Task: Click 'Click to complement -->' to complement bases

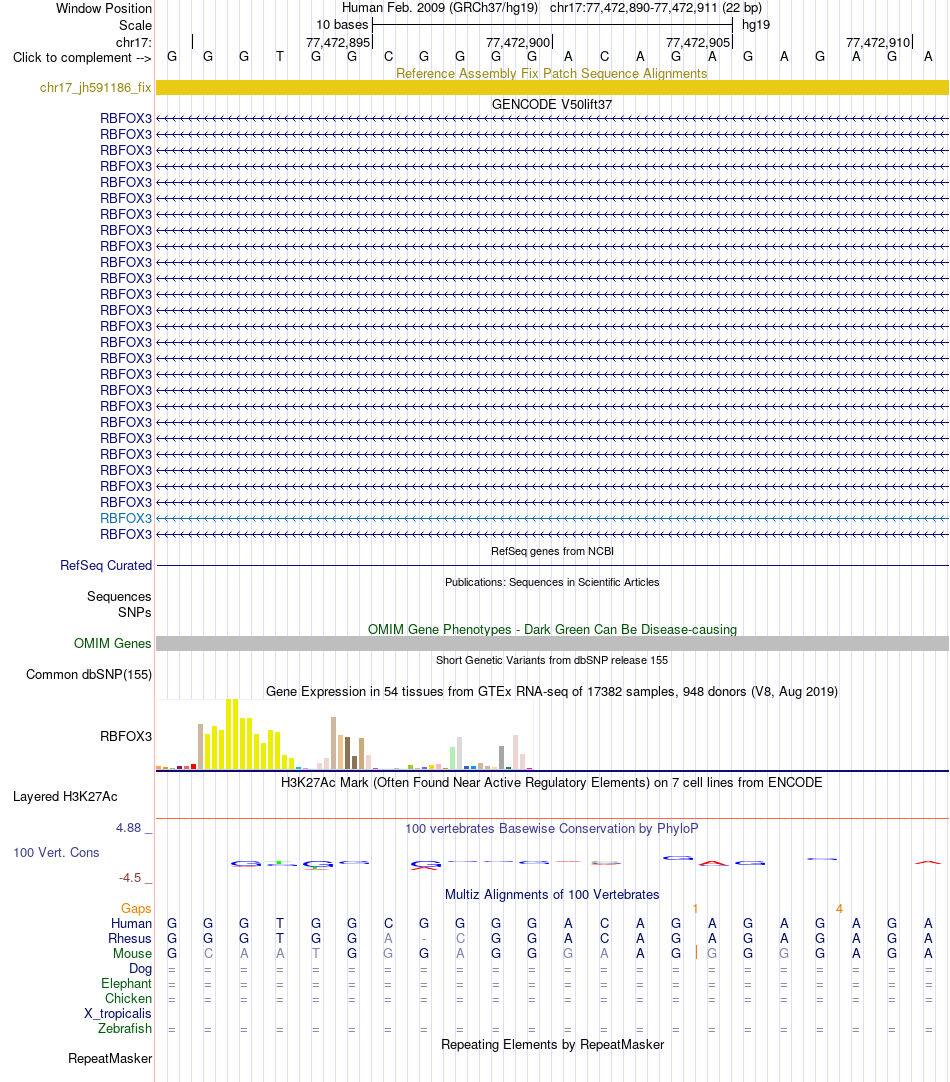Action: (82, 58)
